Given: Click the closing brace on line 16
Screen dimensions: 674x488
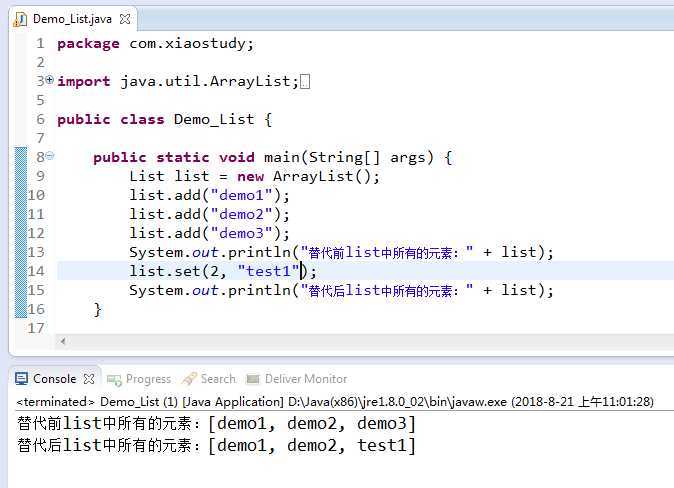Looking at the screenshot, I should tap(98, 310).
